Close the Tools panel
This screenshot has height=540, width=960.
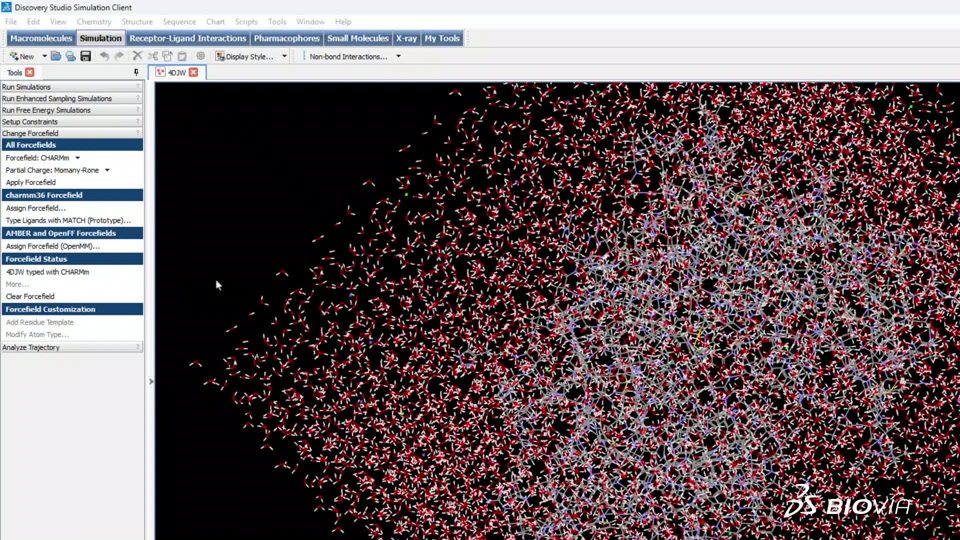pos(29,72)
